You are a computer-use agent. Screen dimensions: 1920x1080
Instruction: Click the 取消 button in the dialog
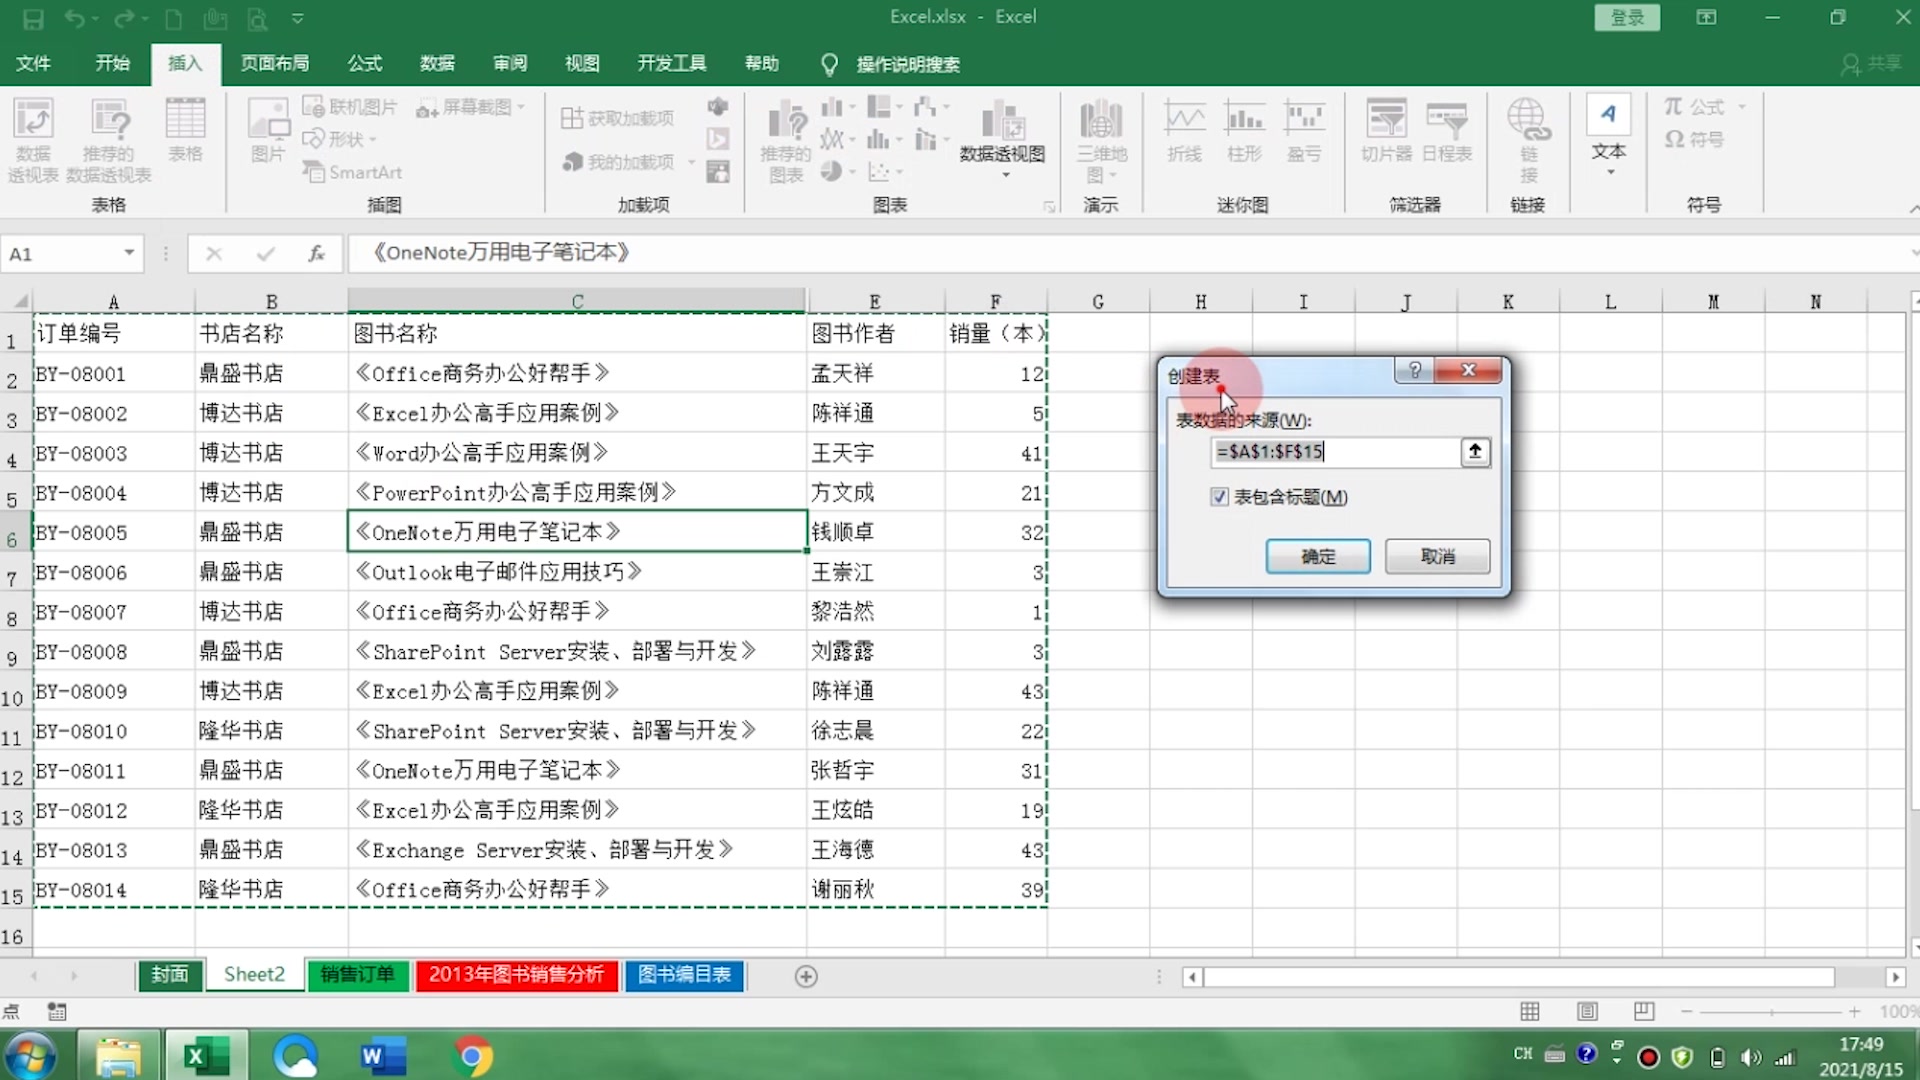1437,557
